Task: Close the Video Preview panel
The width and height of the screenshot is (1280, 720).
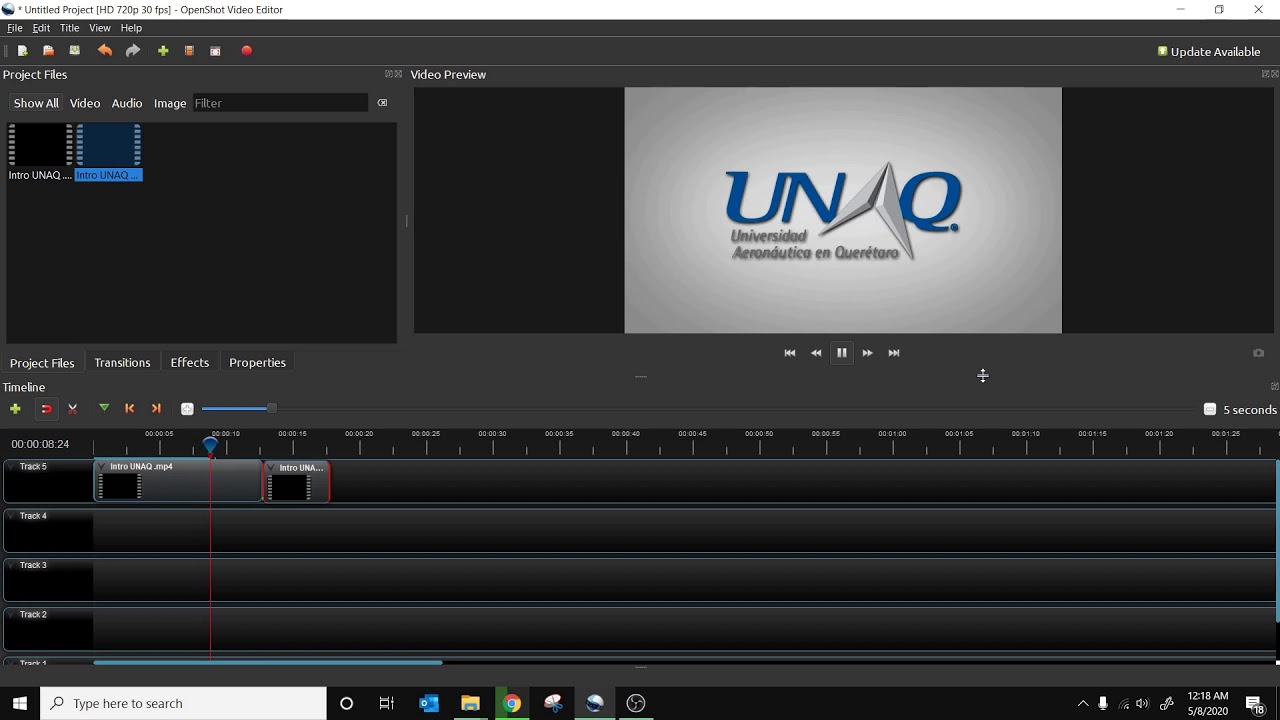Action: click(x=1275, y=74)
